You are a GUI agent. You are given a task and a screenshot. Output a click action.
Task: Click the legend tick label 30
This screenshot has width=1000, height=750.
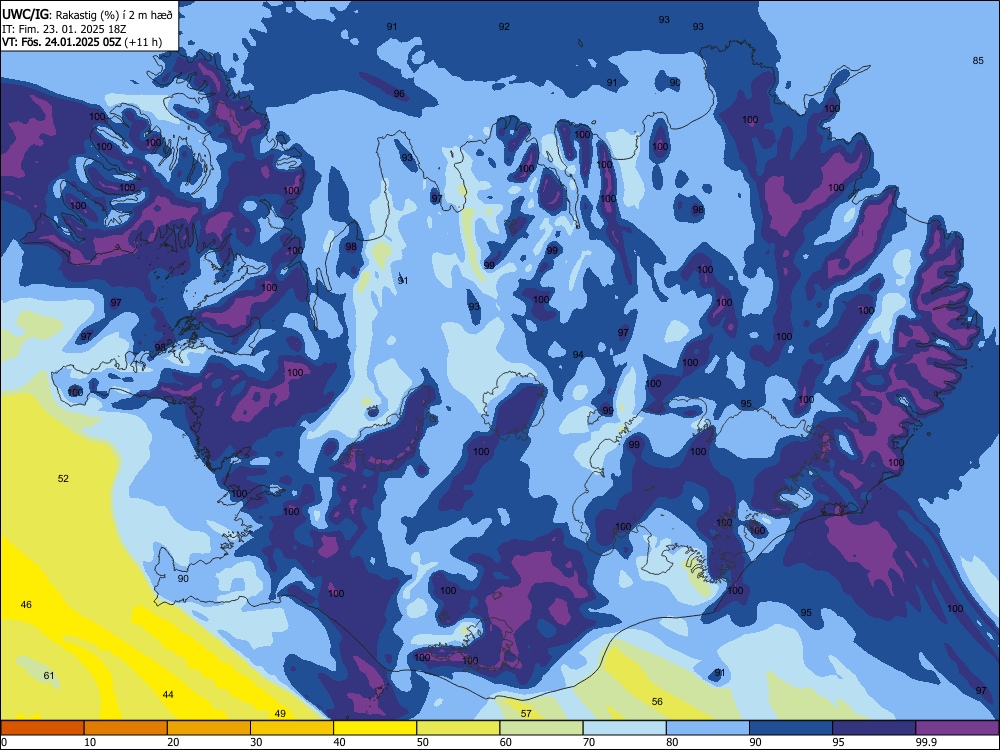(256, 742)
